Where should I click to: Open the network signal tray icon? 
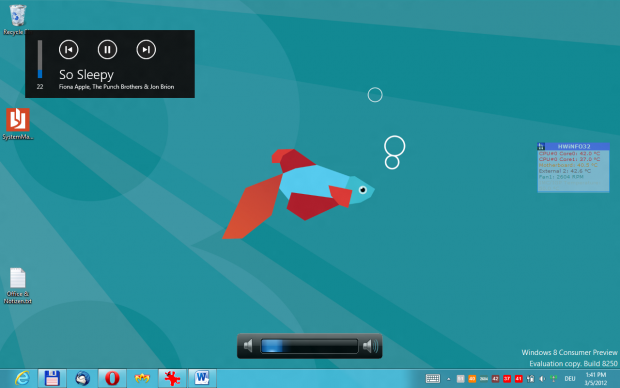click(554, 379)
